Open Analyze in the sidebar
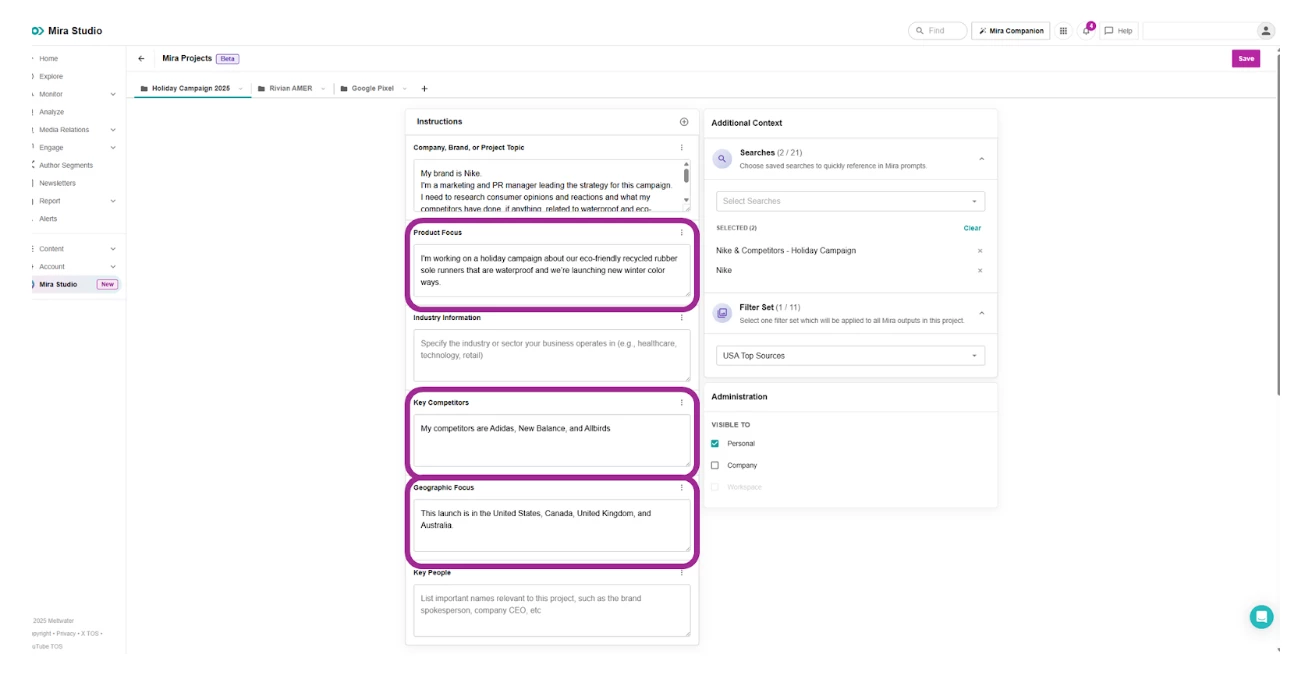Viewport: 1302px width, 694px height. (51, 112)
